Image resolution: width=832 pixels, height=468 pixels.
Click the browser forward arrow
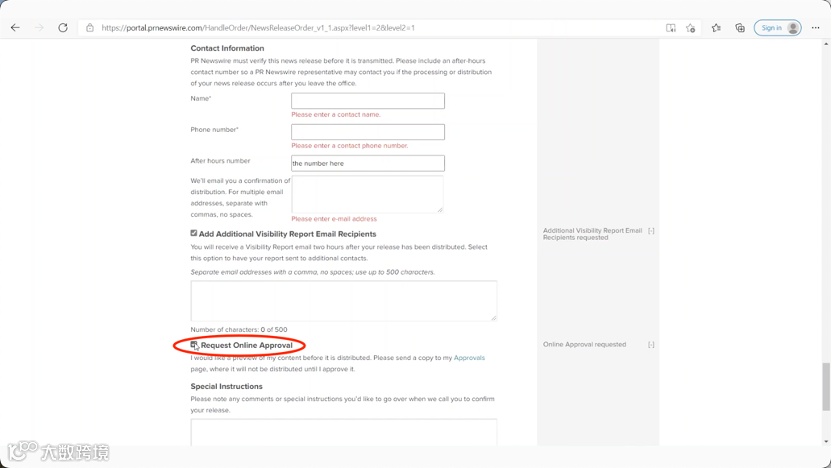pyautogui.click(x=39, y=28)
